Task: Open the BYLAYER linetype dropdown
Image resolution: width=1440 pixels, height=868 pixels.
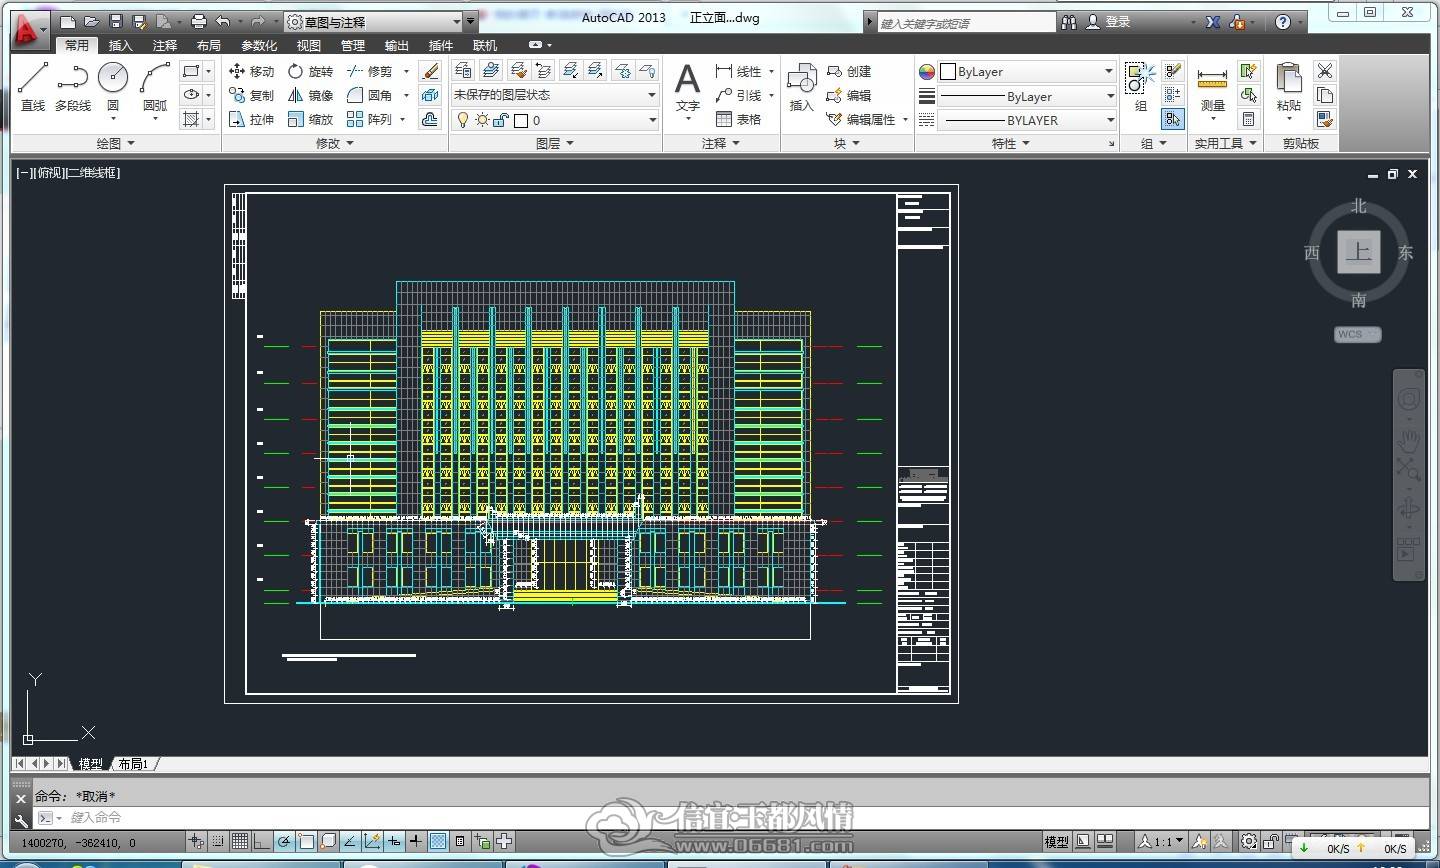Action: pyautogui.click(x=1029, y=120)
